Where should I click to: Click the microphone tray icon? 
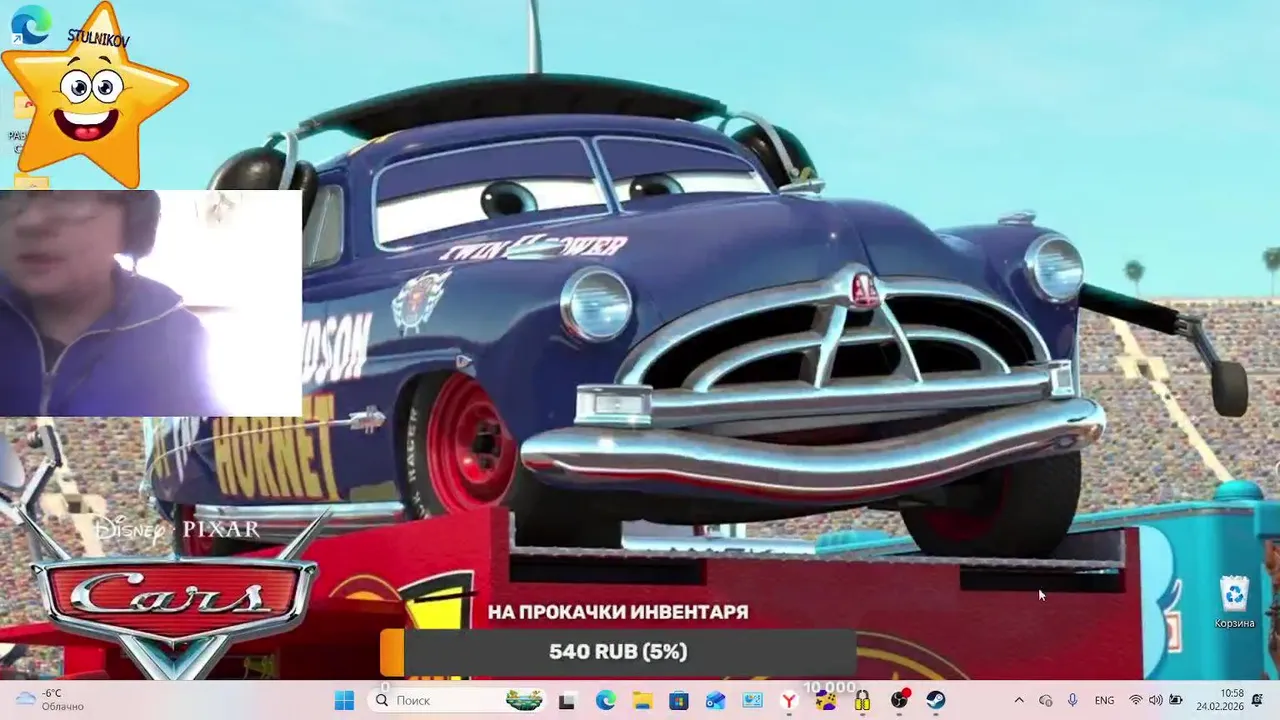[x=1072, y=701]
